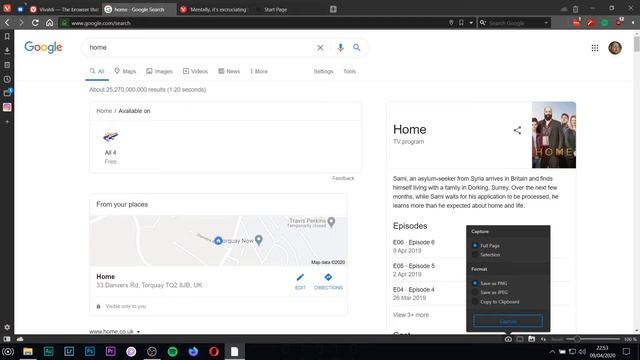Click the Capture button
Screen dimensions: 640x360
508,321
